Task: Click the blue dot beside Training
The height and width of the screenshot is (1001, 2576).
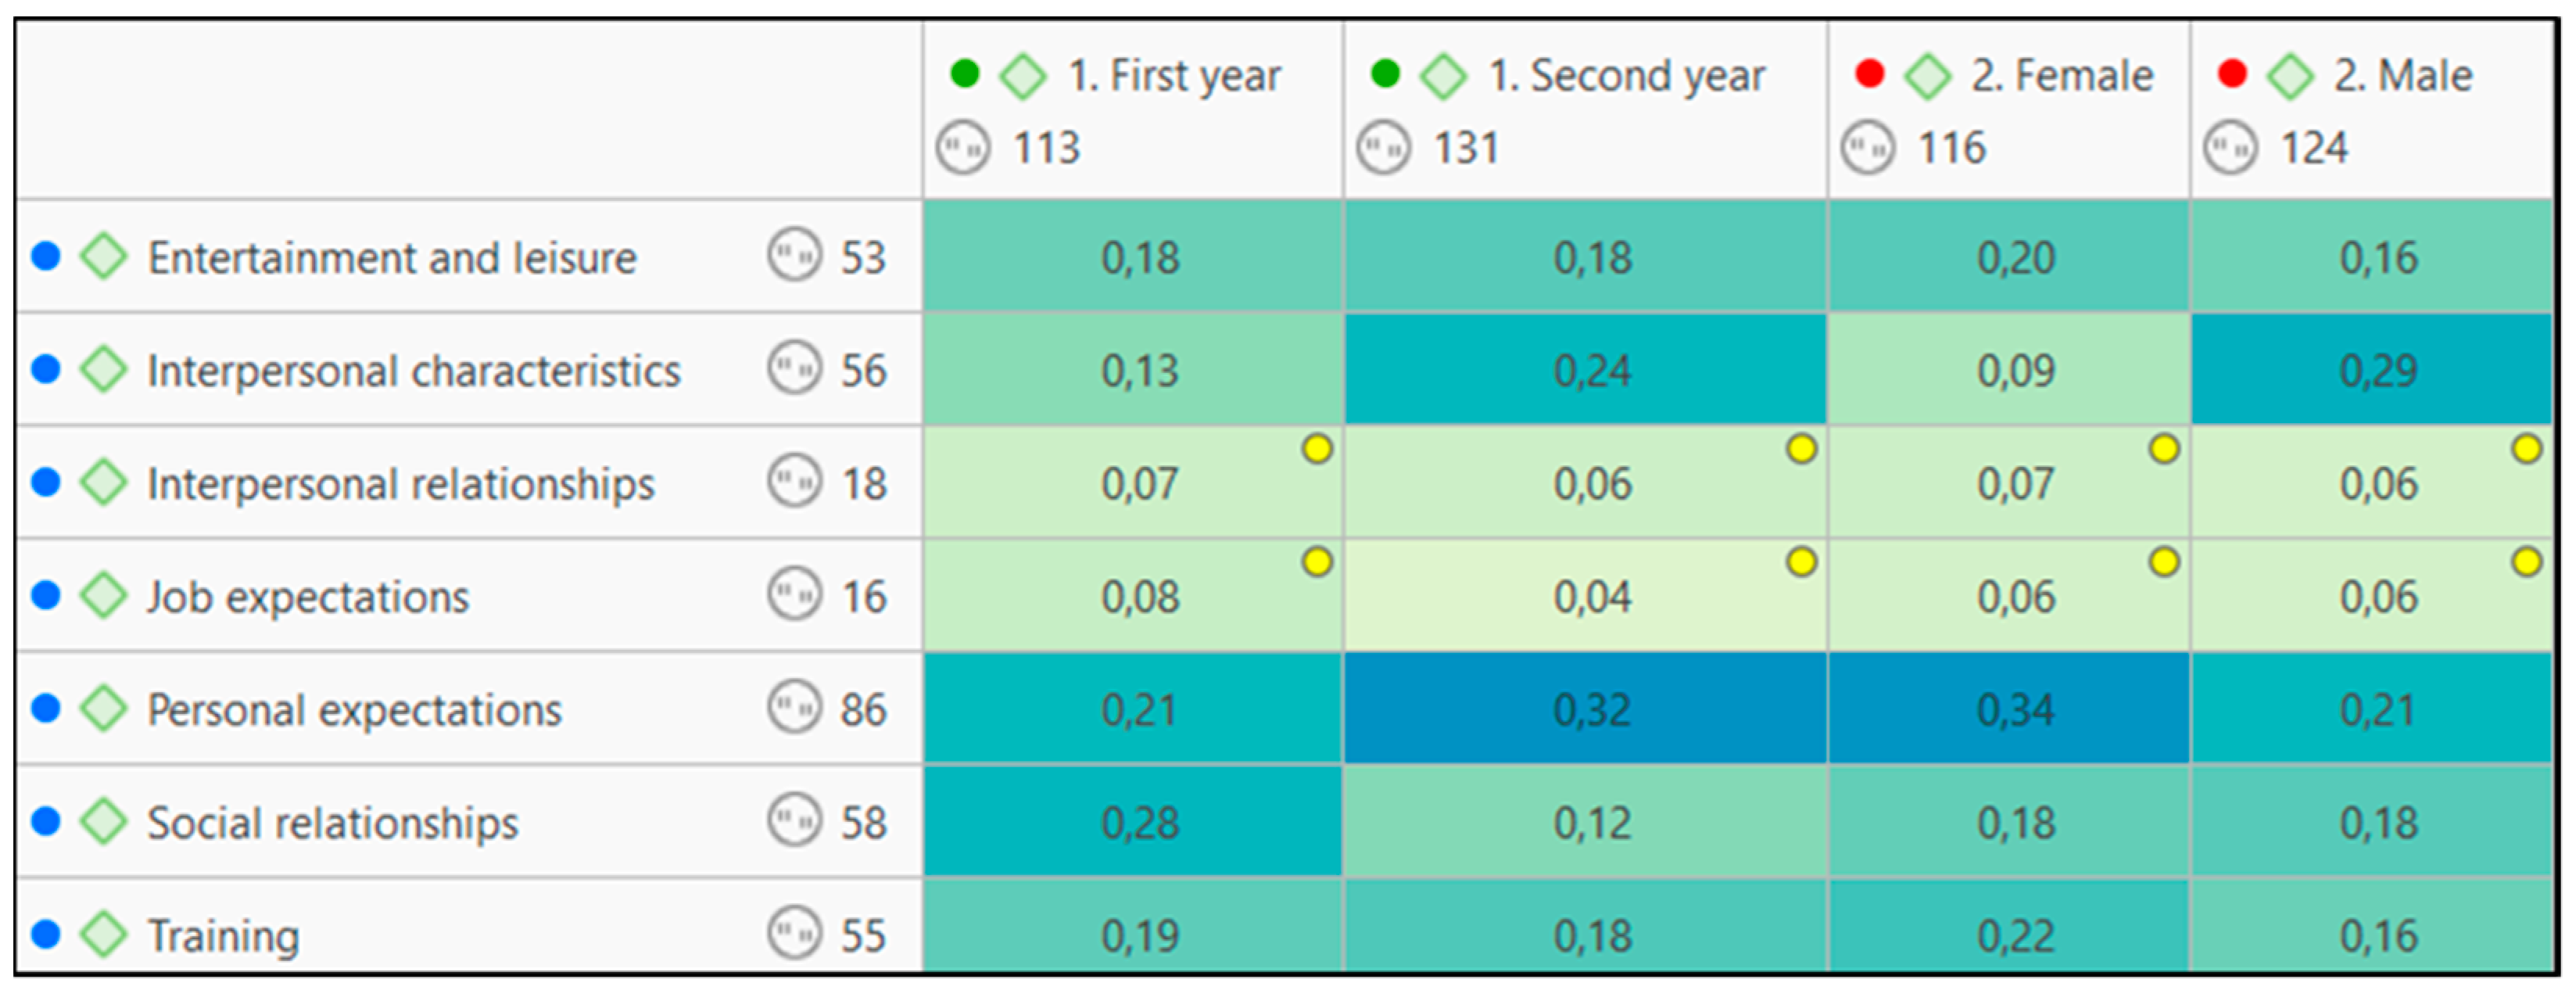Action: point(46,935)
